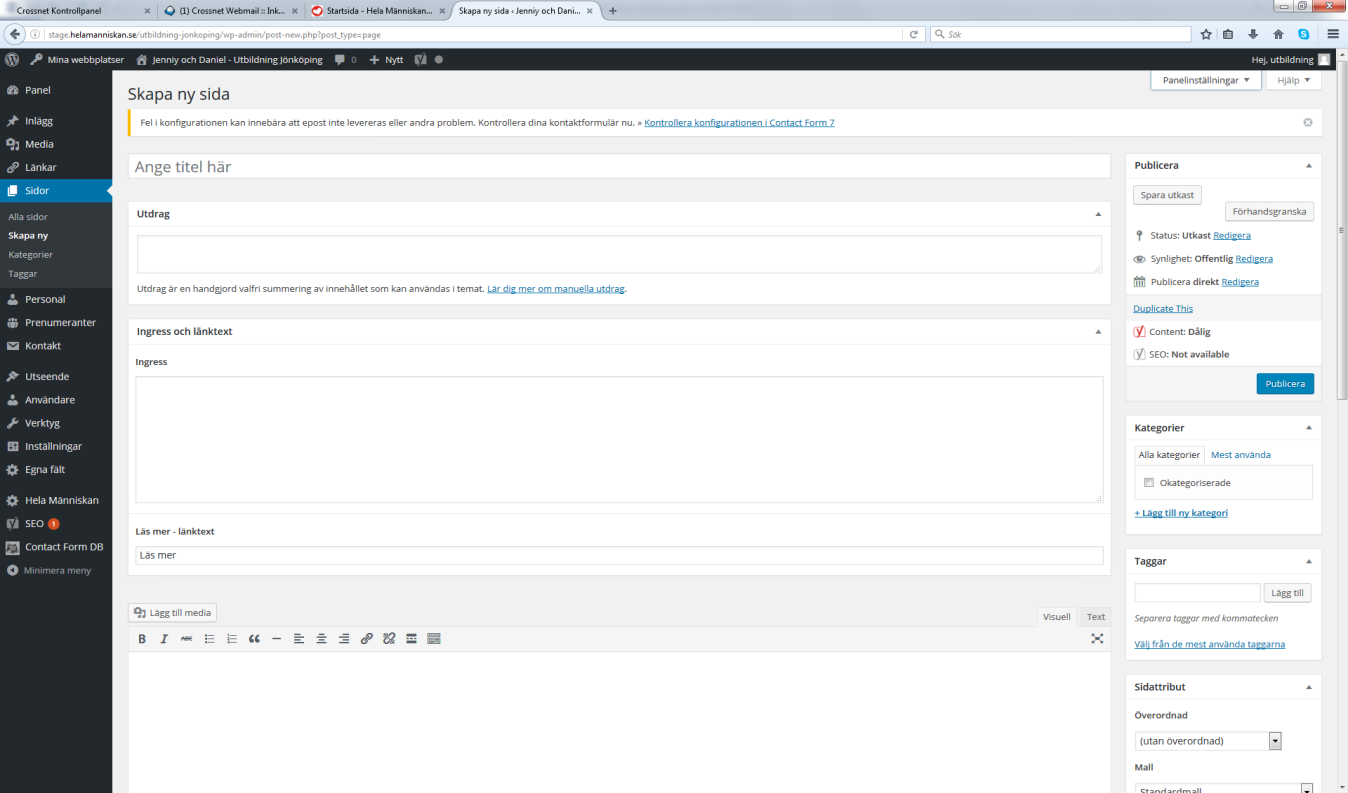The height and width of the screenshot is (793, 1348).
Task: Click the Publicera button
Action: click(x=1285, y=384)
